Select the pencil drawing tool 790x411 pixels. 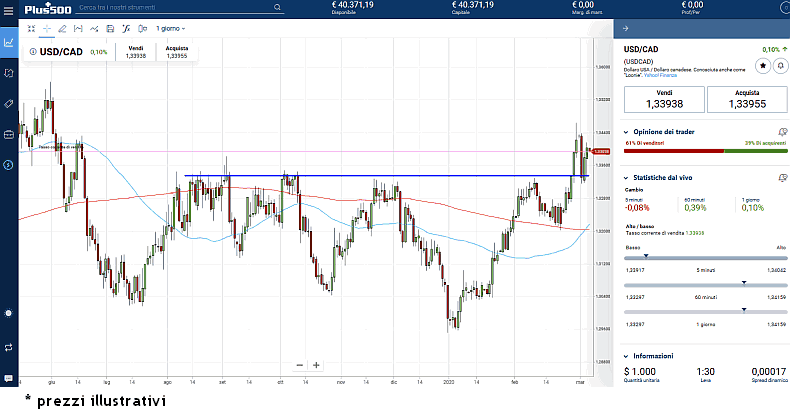pyautogui.click(x=62, y=28)
